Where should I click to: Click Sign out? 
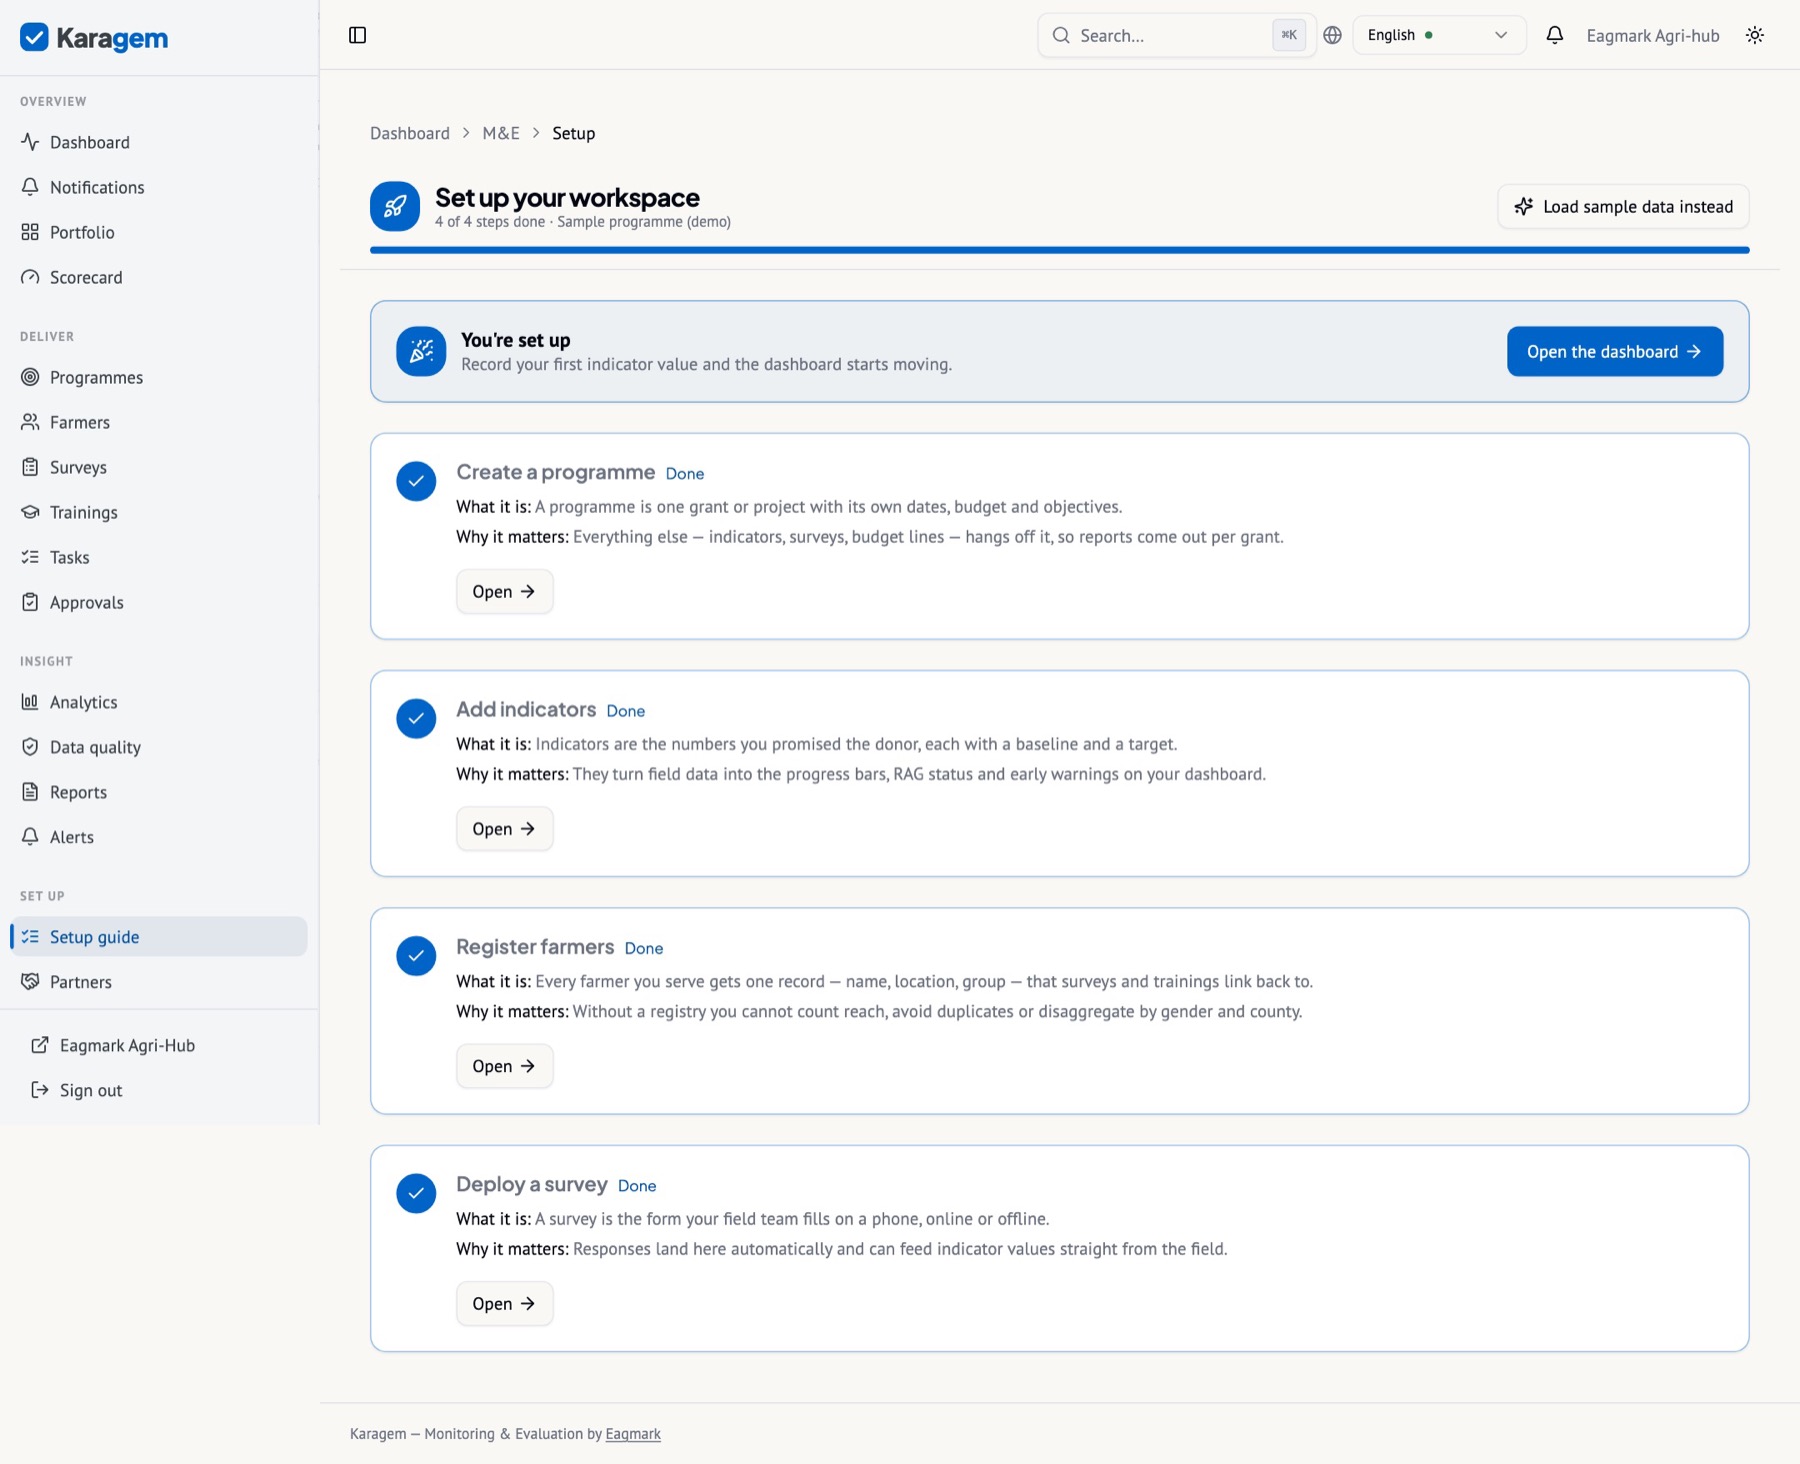159,1090
